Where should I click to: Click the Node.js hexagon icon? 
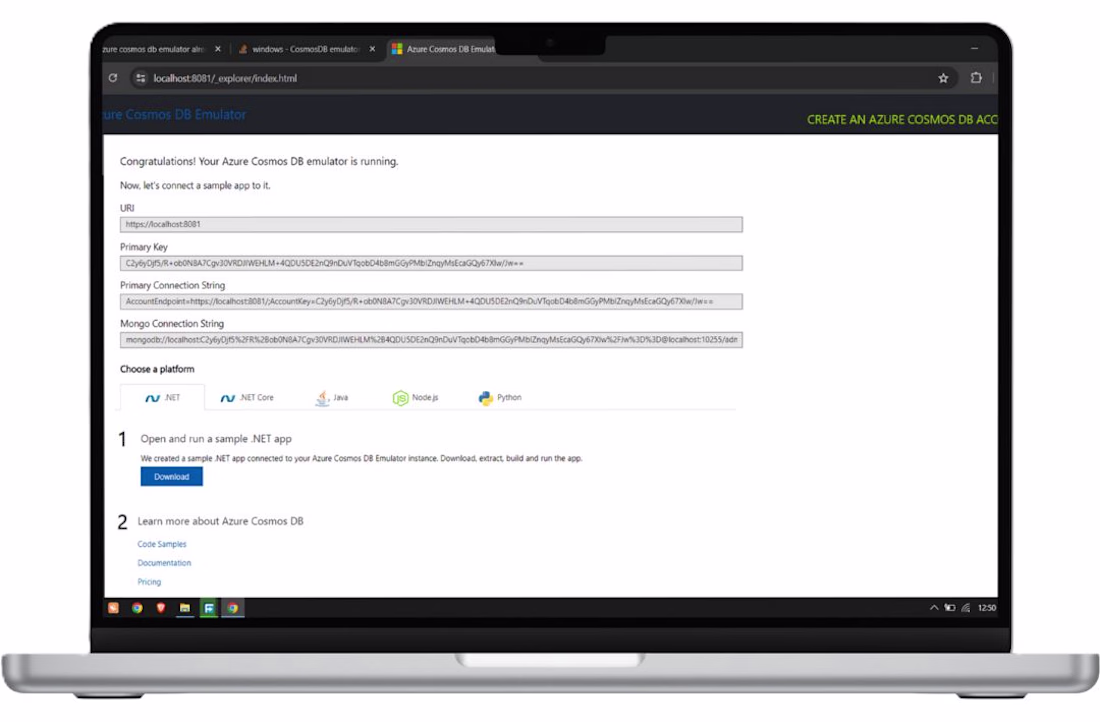click(x=400, y=399)
